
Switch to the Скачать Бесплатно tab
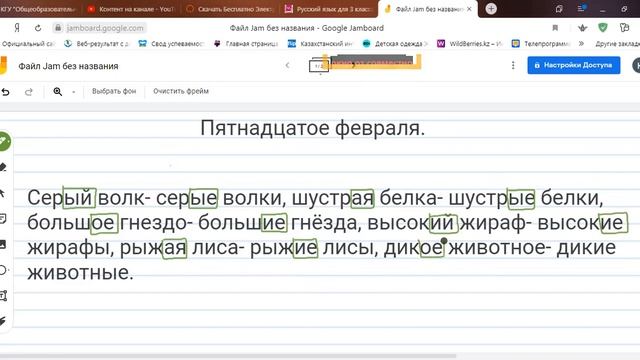click(229, 9)
